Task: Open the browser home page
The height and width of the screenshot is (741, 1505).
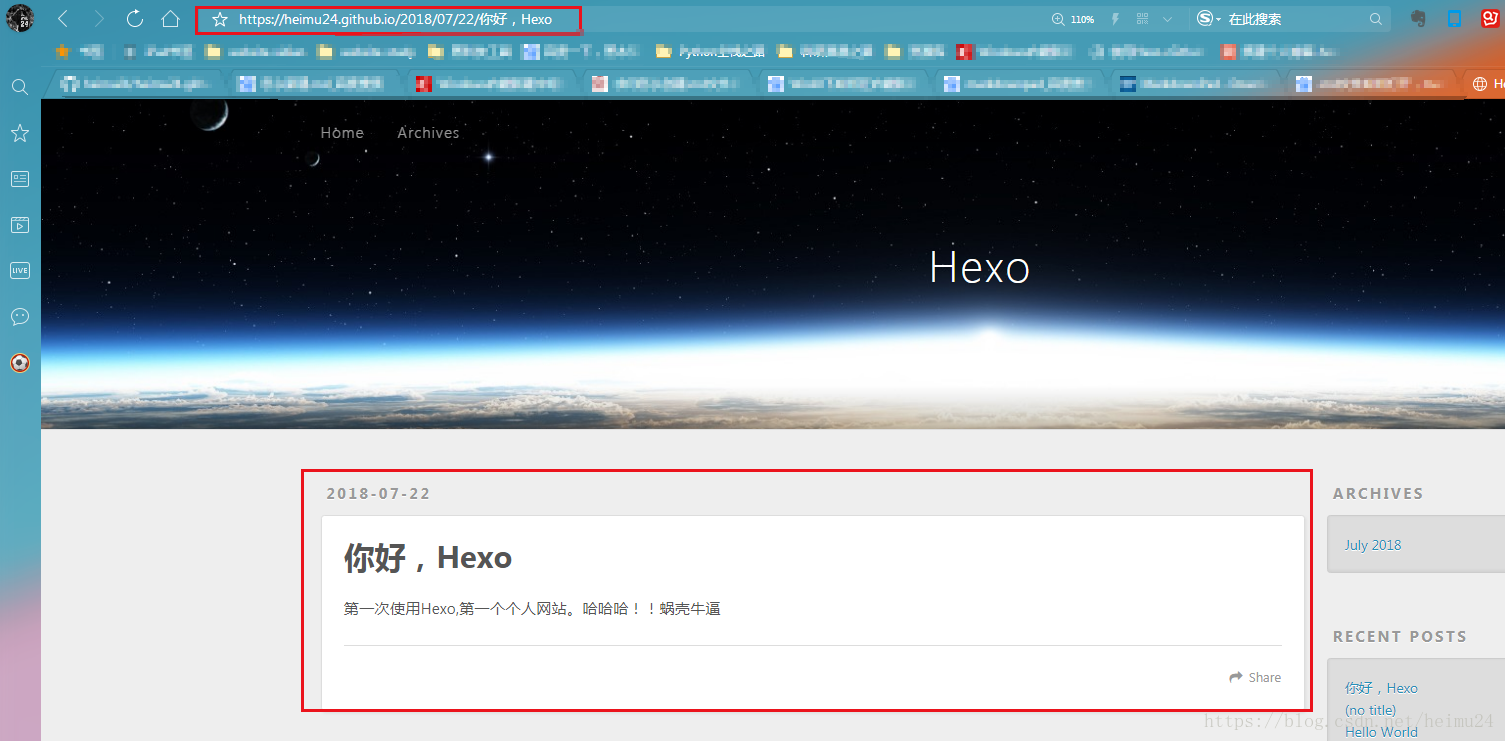Action: (170, 19)
